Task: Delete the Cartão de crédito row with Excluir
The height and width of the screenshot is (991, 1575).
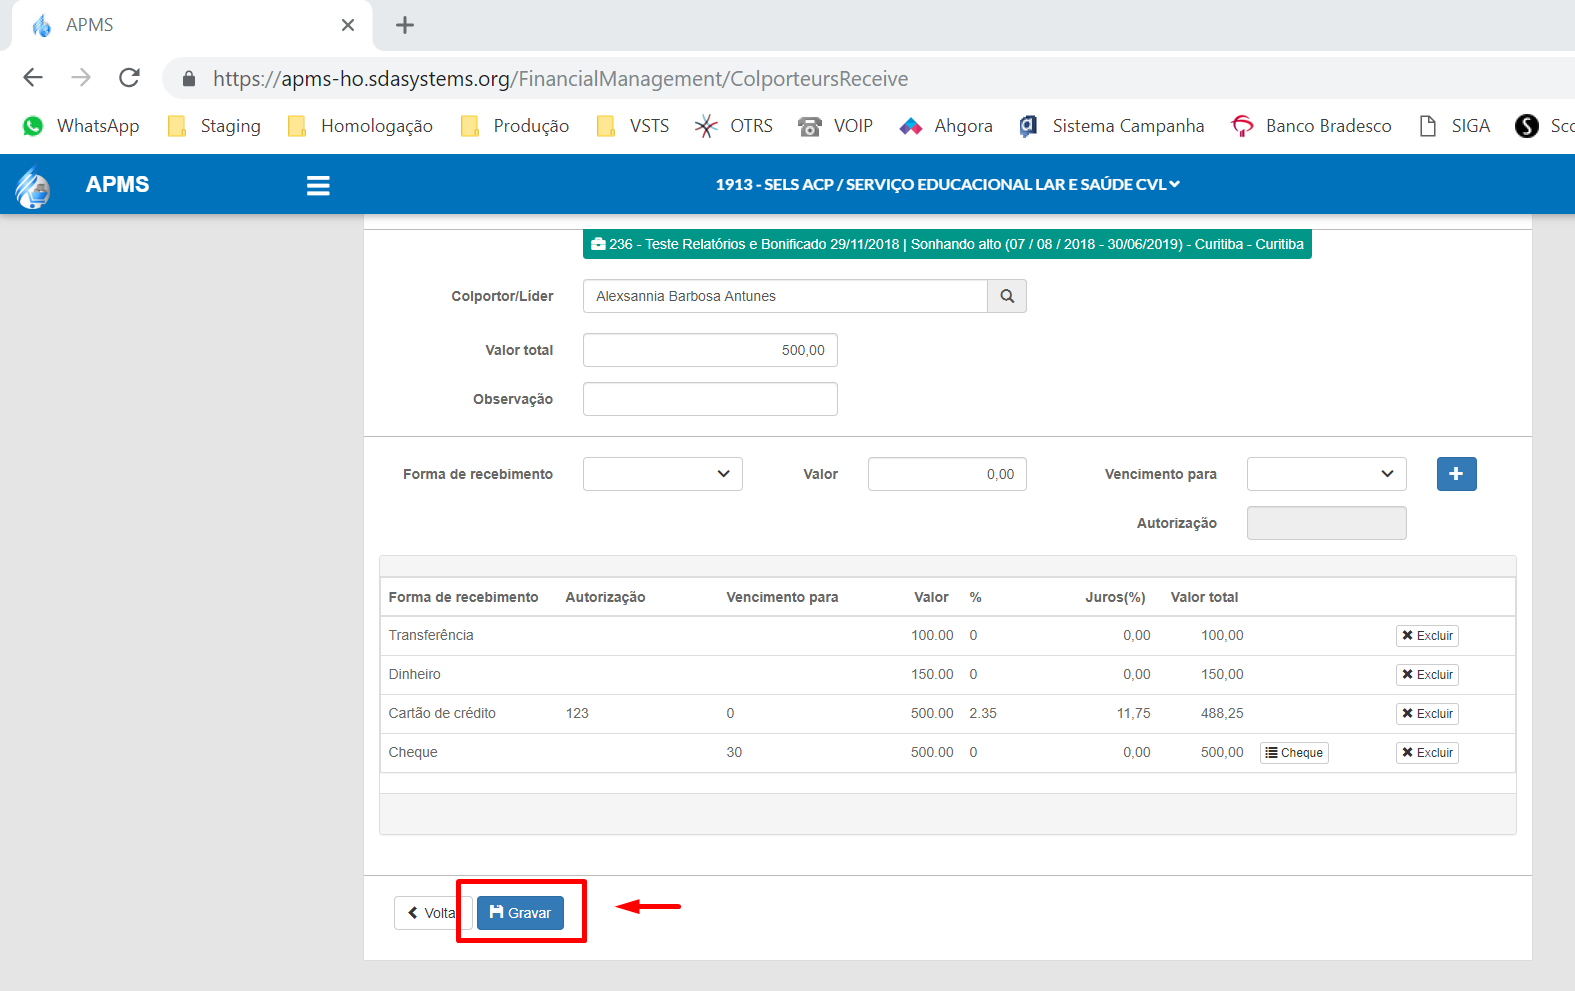Action: [1427, 714]
